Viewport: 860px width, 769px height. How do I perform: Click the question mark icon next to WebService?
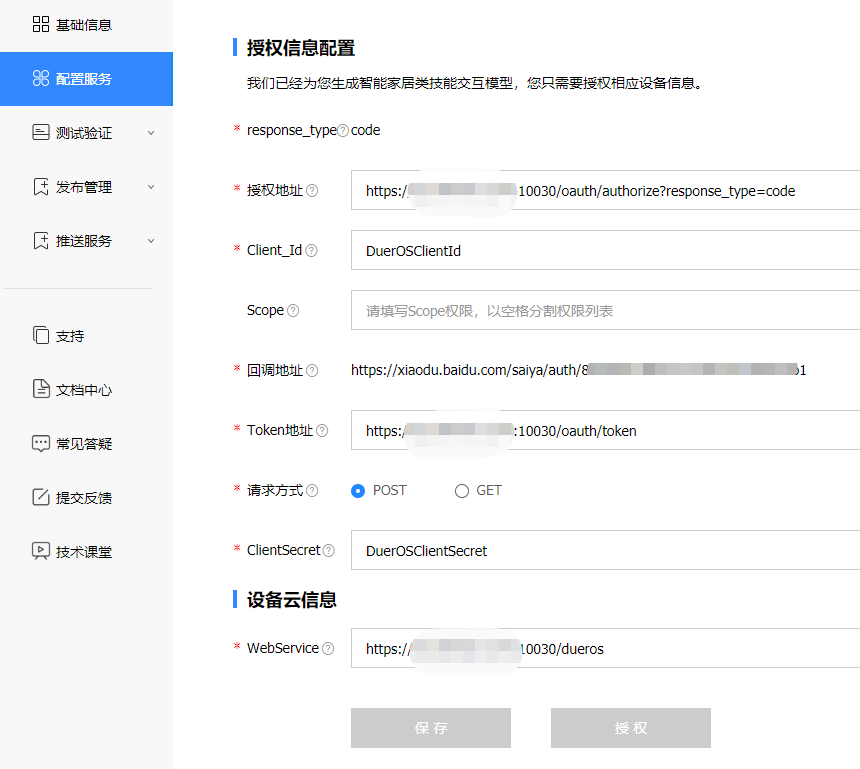tap(330, 648)
